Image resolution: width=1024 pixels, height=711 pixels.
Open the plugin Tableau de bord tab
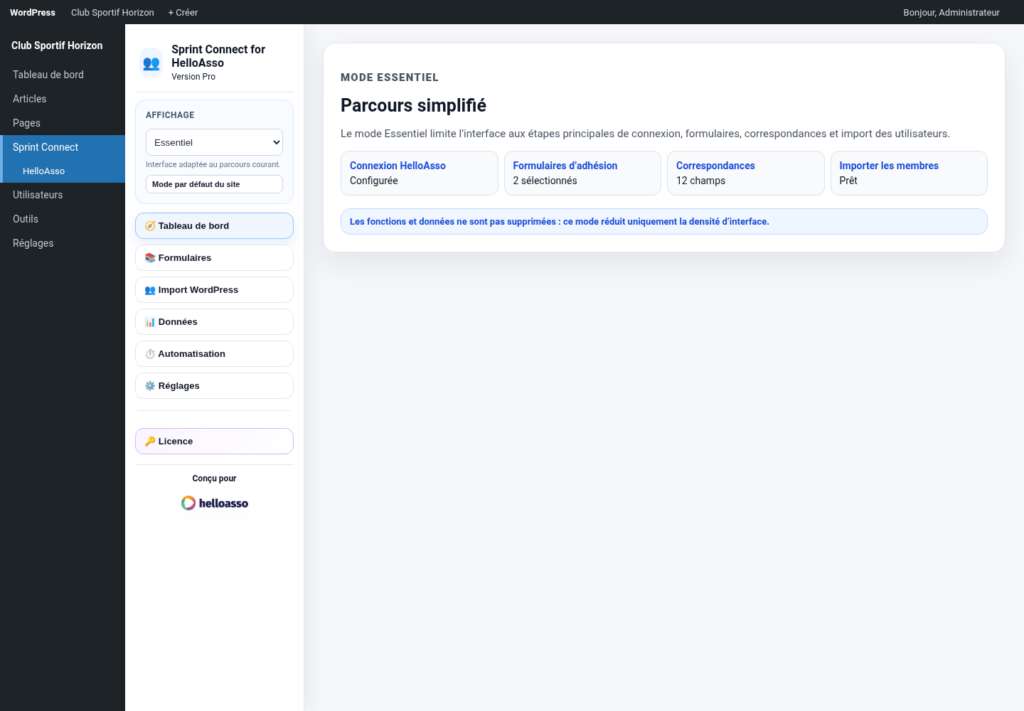click(x=214, y=226)
